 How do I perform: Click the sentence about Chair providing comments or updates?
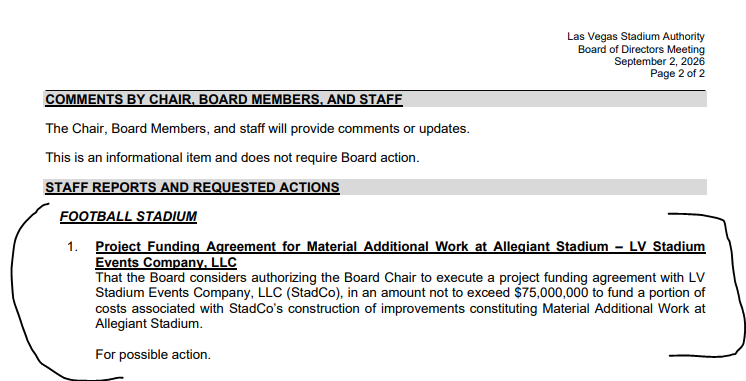pyautogui.click(x=257, y=129)
